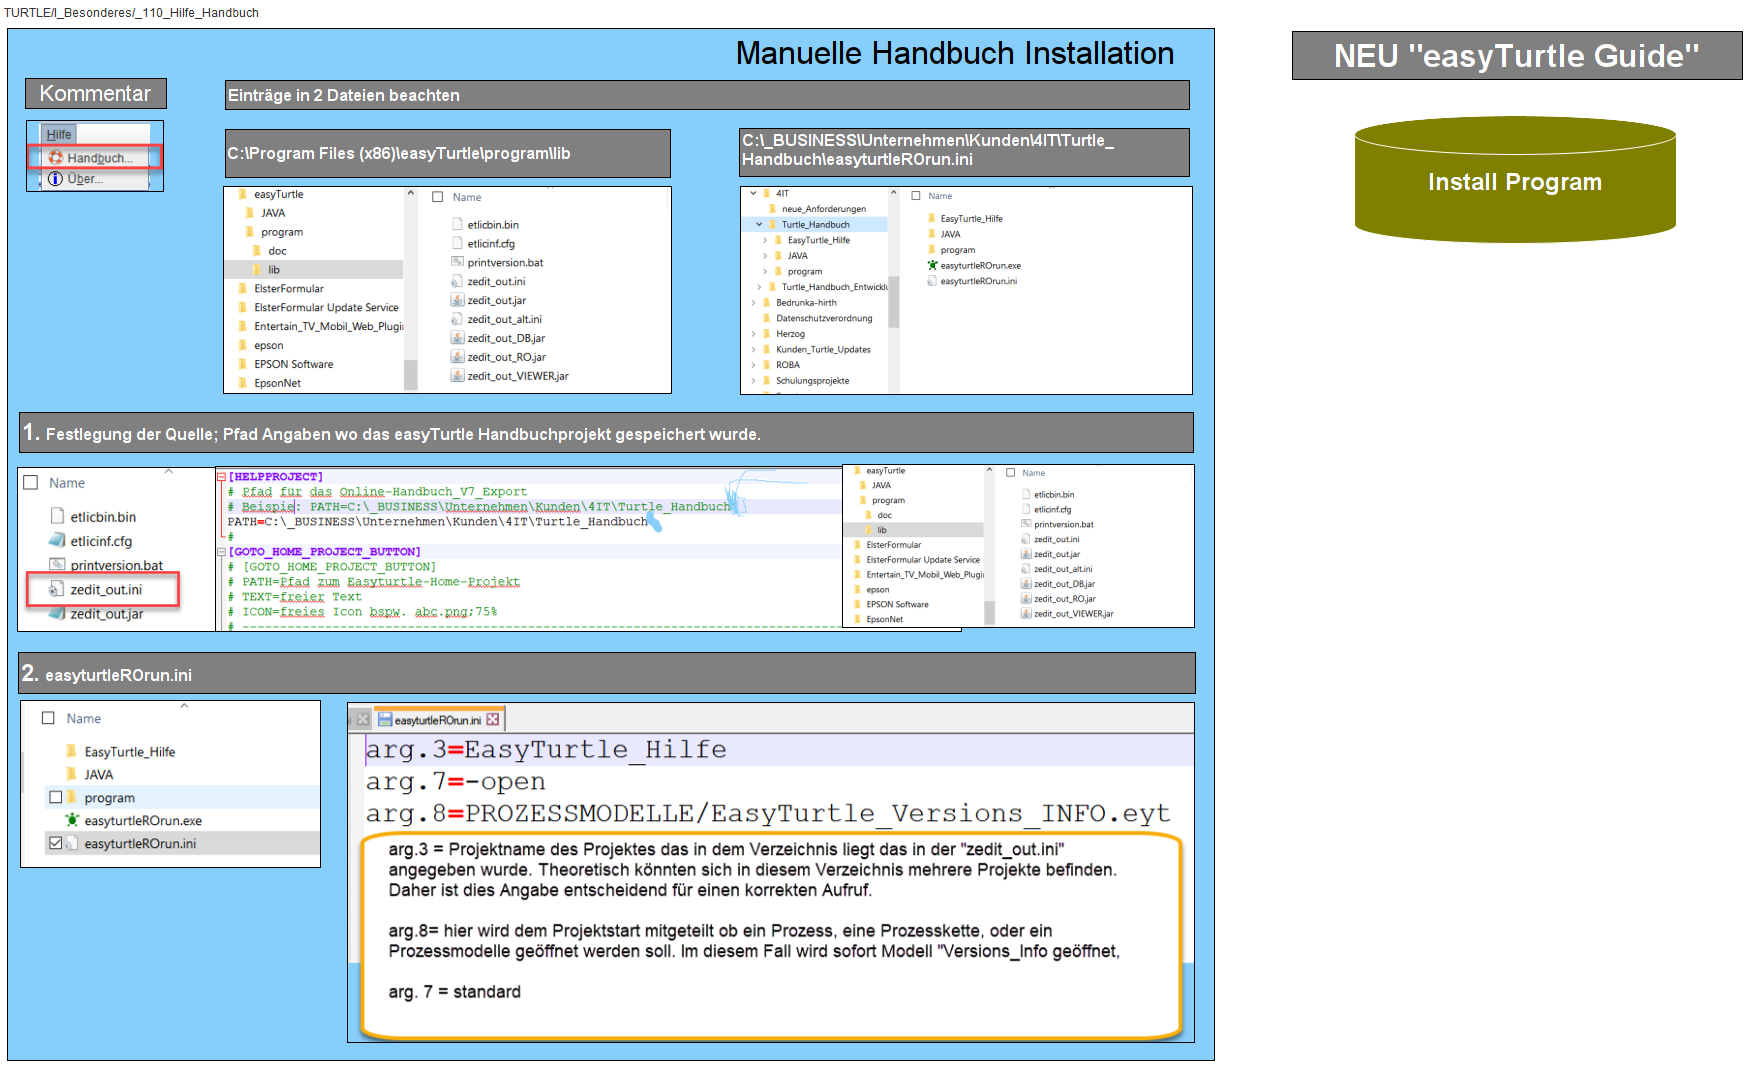Viewport: 1750px width, 1069px height.
Task: Click easyTurtle folder icon in top Program Files tree
Action: (243, 194)
